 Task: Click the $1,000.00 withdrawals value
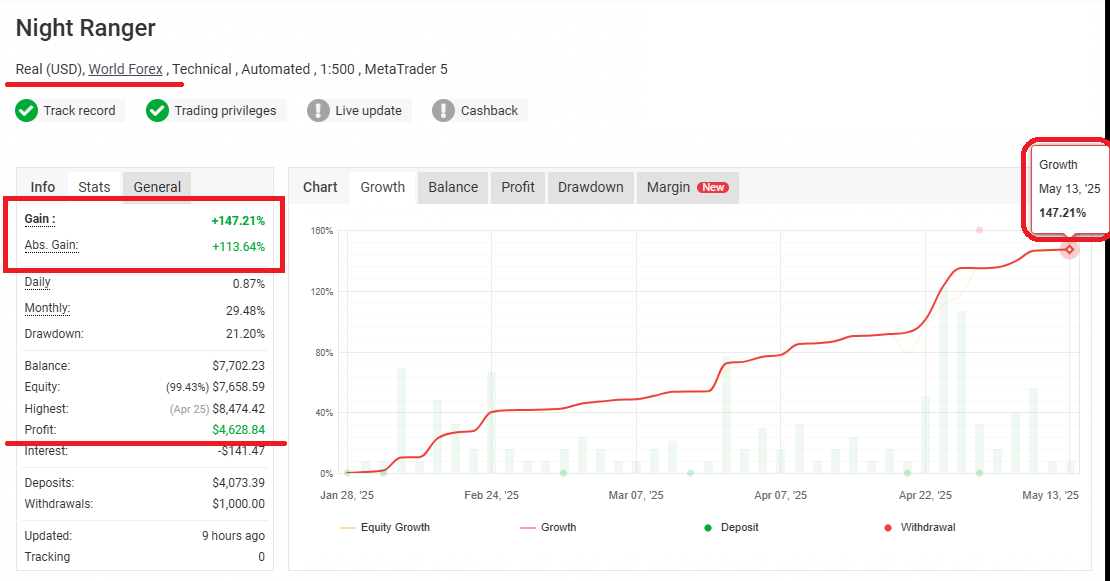pos(239,504)
